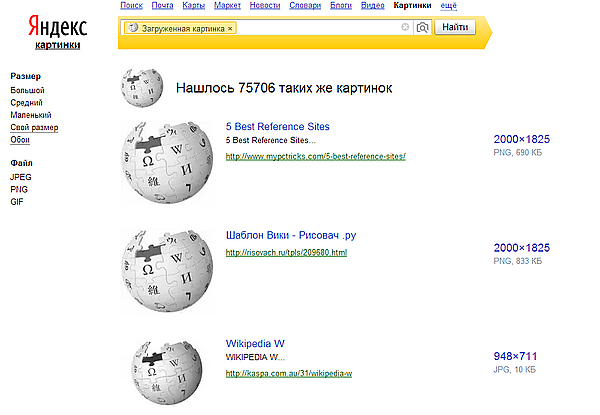This screenshot has width=600, height=415.
Task: Open the Wikipedia globe thumbnail of the first result
Action: tap(168, 157)
